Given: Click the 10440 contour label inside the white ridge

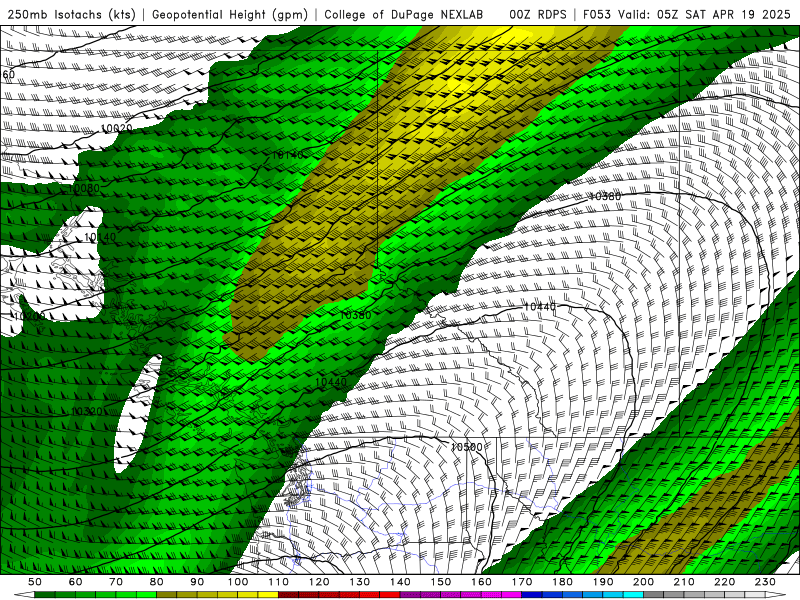Looking at the screenshot, I should click(x=540, y=307).
